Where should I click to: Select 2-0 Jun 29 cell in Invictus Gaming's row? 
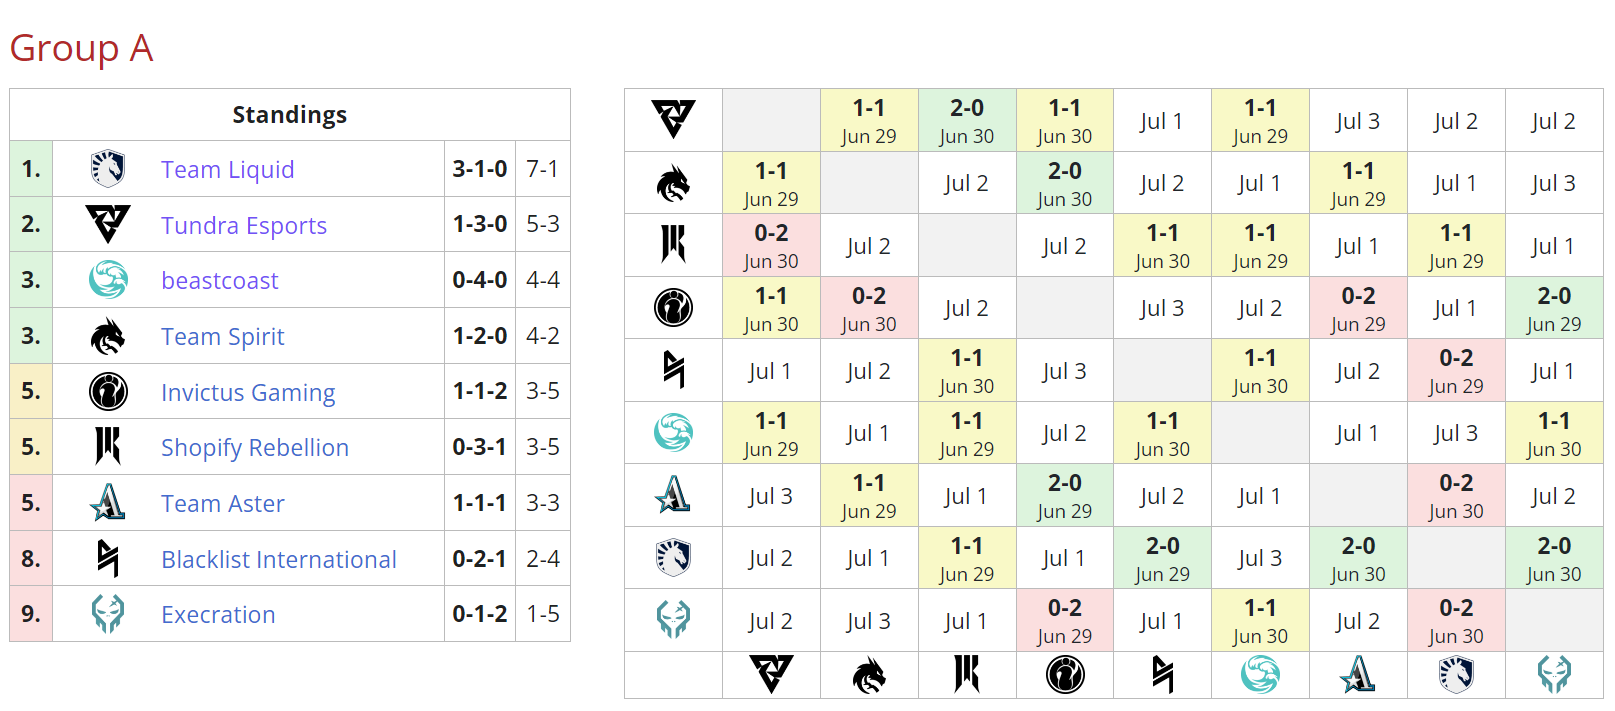1553,308
